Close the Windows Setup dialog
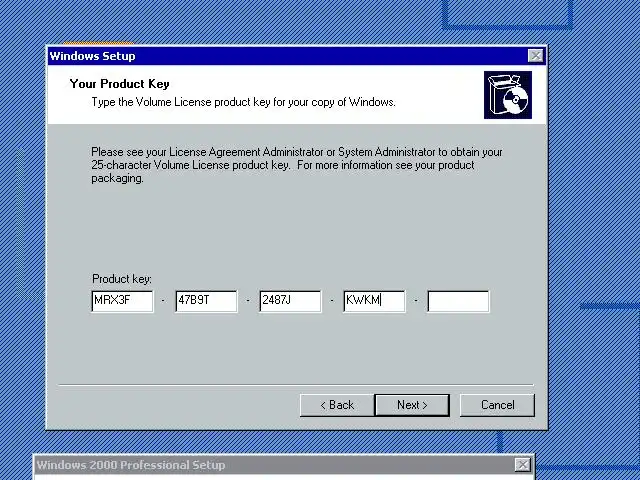 click(536, 56)
